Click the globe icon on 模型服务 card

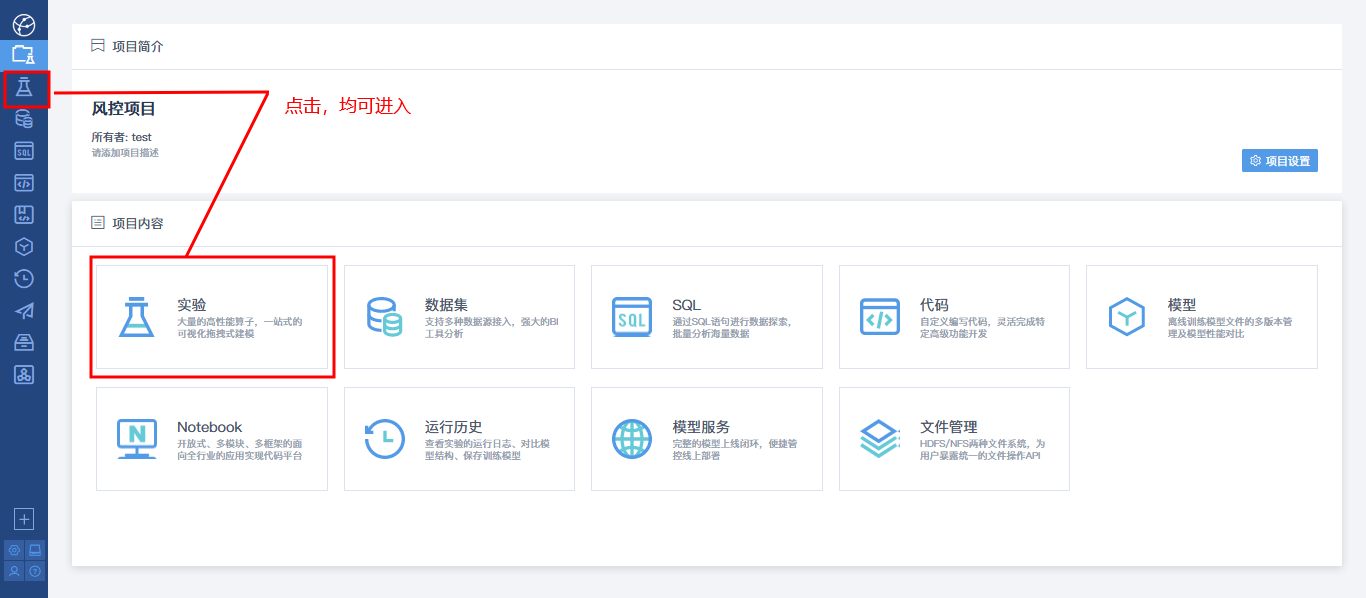pos(632,439)
